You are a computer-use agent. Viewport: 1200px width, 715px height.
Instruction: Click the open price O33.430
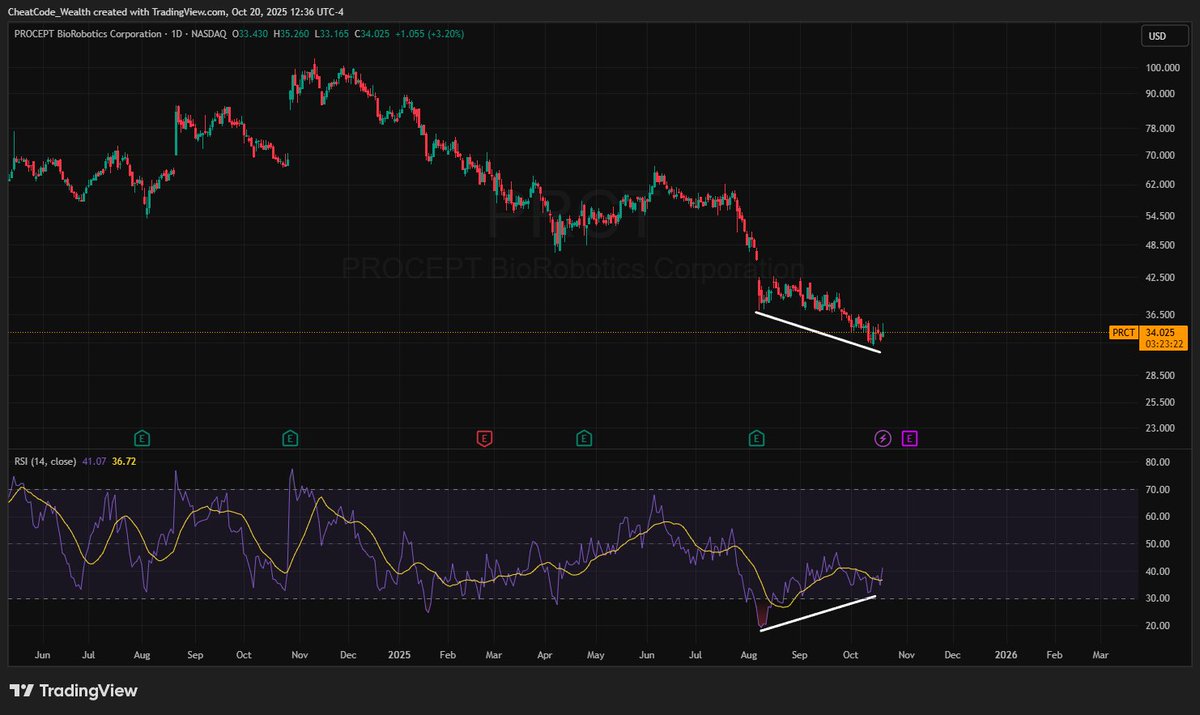[x=251, y=34]
